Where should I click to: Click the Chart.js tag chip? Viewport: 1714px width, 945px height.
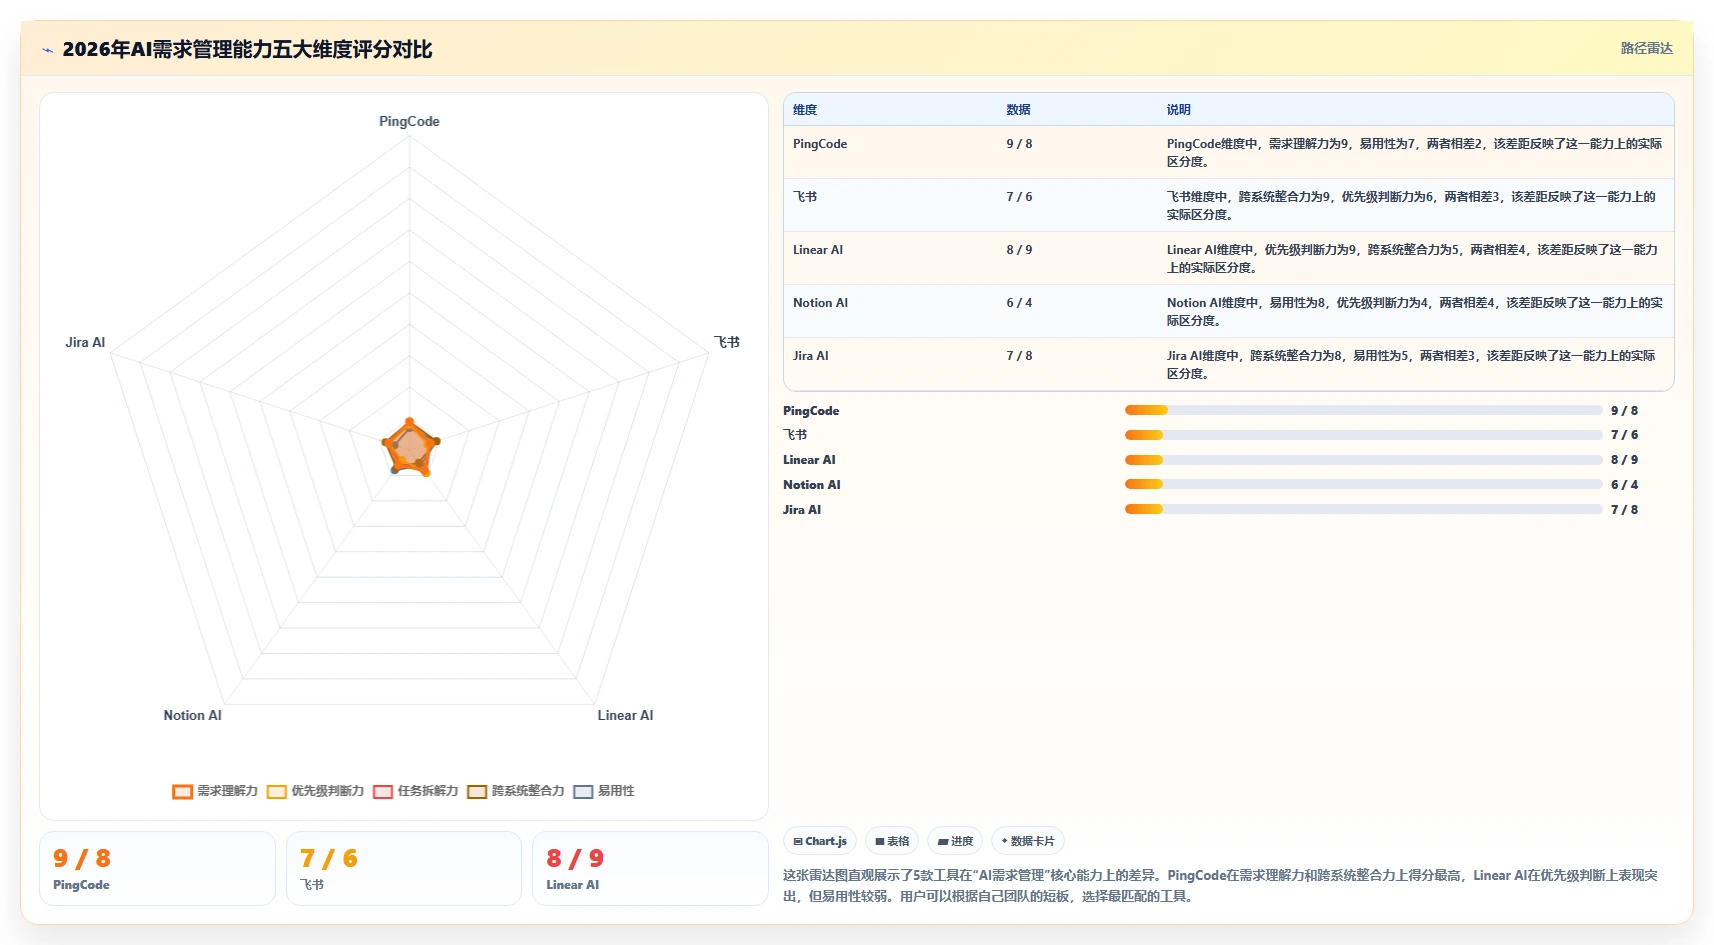pyautogui.click(x=820, y=841)
